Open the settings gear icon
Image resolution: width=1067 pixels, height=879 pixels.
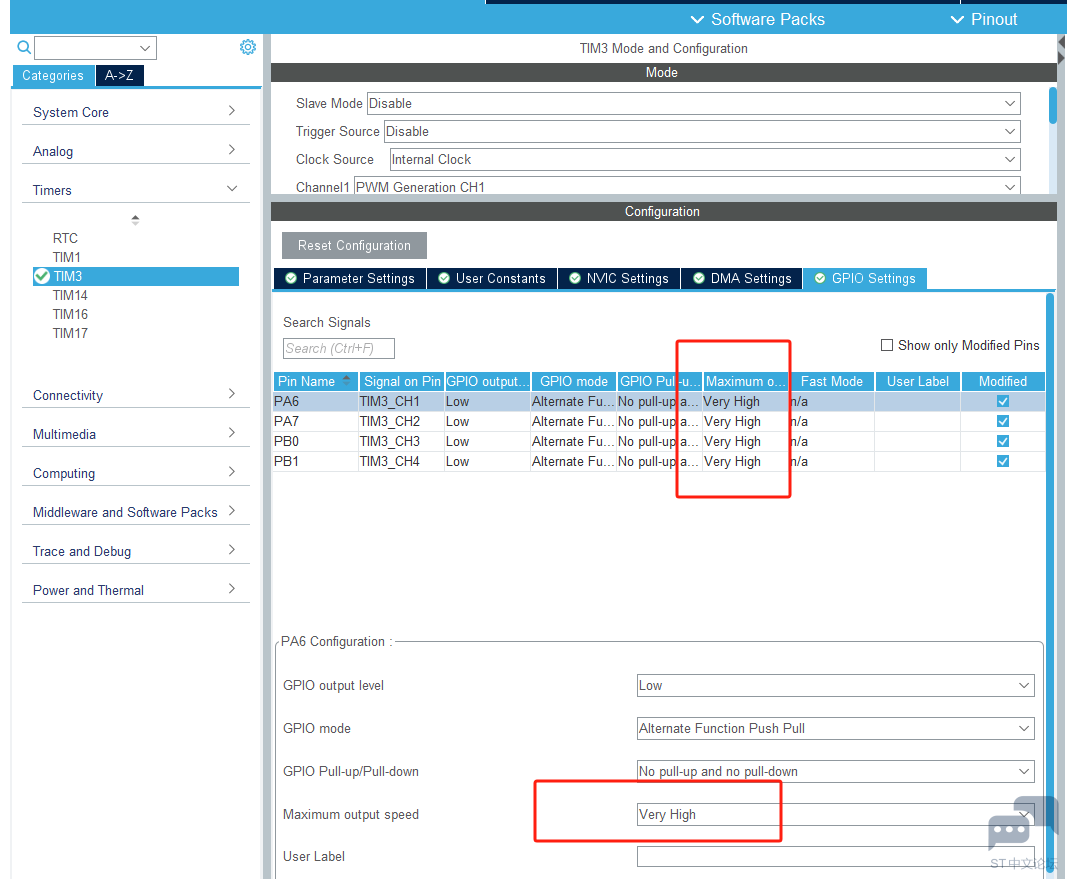[248, 47]
